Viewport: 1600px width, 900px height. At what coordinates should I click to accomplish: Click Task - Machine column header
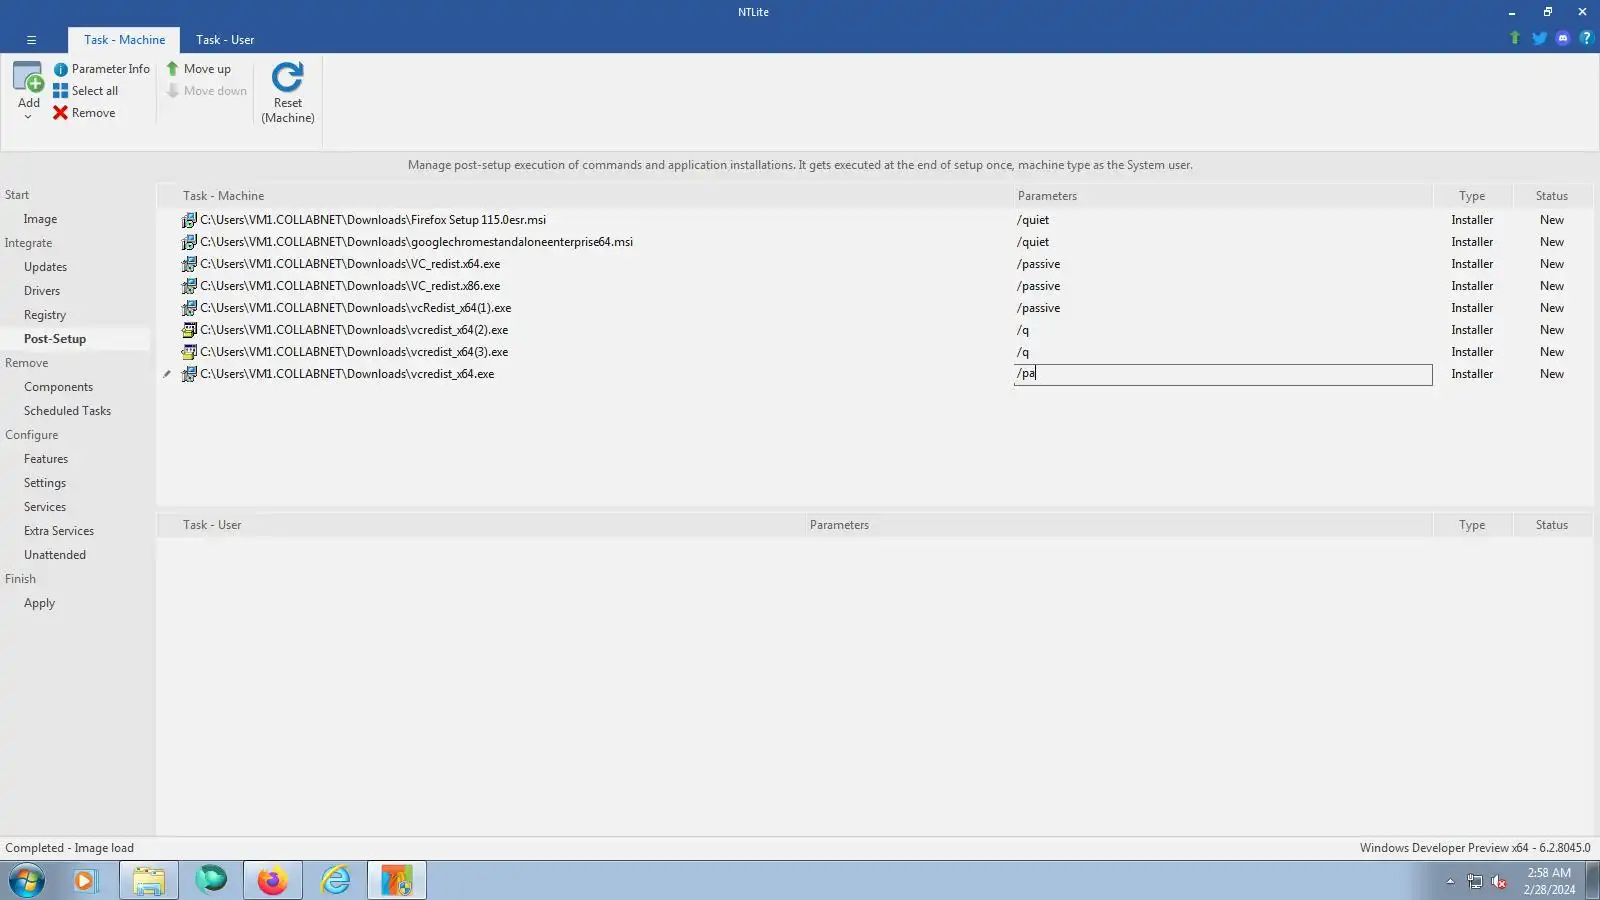[223, 196]
